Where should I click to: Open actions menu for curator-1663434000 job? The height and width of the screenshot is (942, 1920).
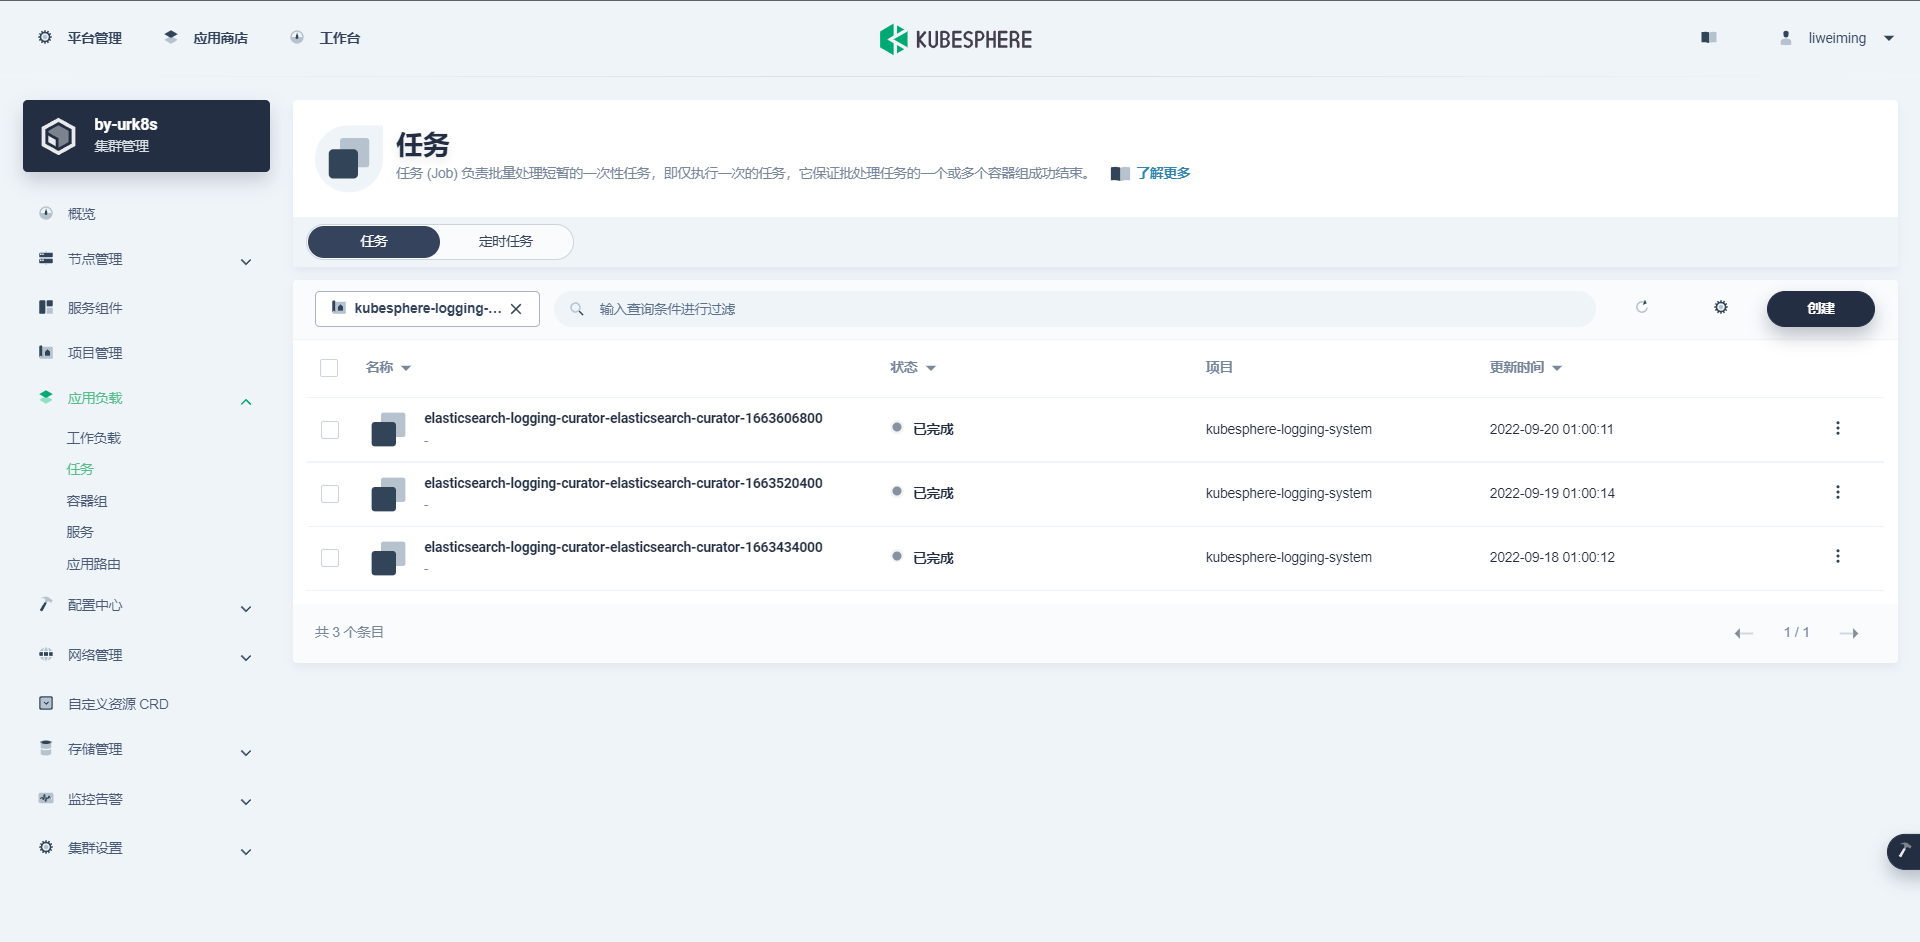[1838, 556]
